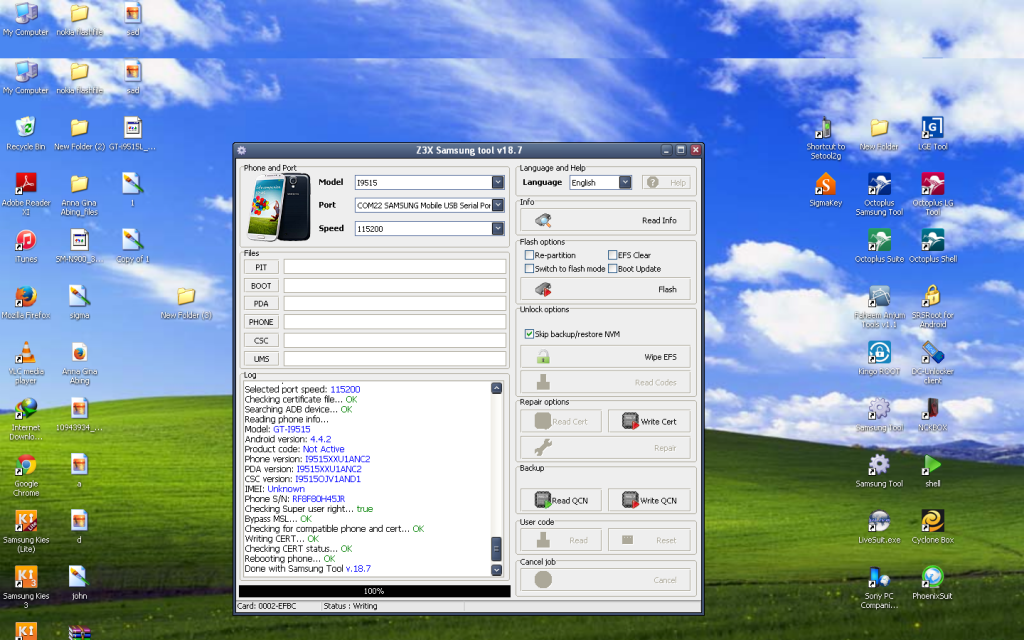Screen dimensions: 1024x640
Task: Select the SigmaKey desktop shortcut
Action: (825, 189)
